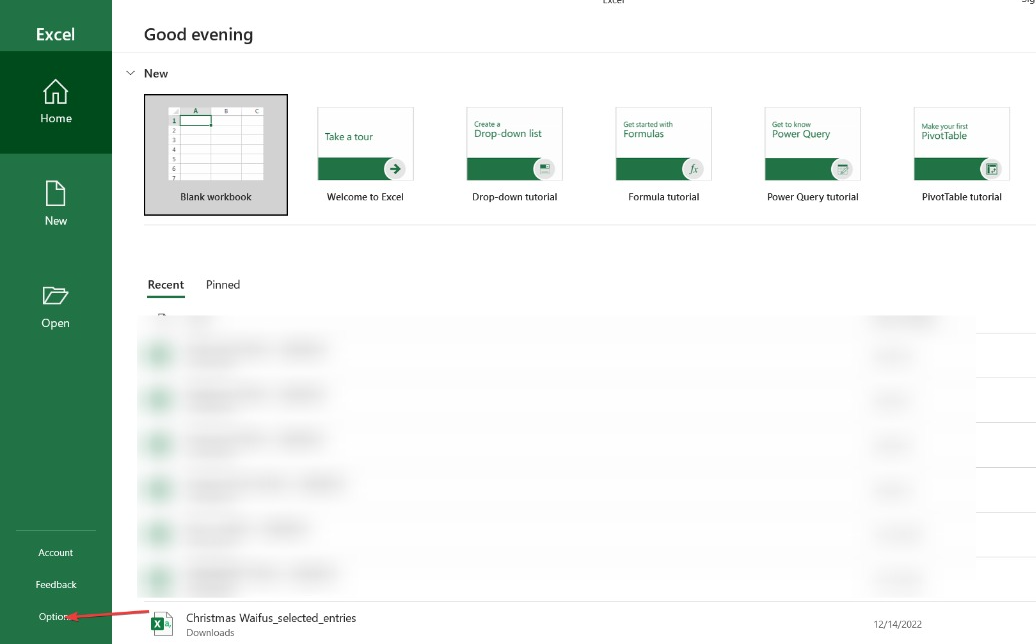Click the PivotTable icon on the PivotTable tutorial card

[989, 168]
